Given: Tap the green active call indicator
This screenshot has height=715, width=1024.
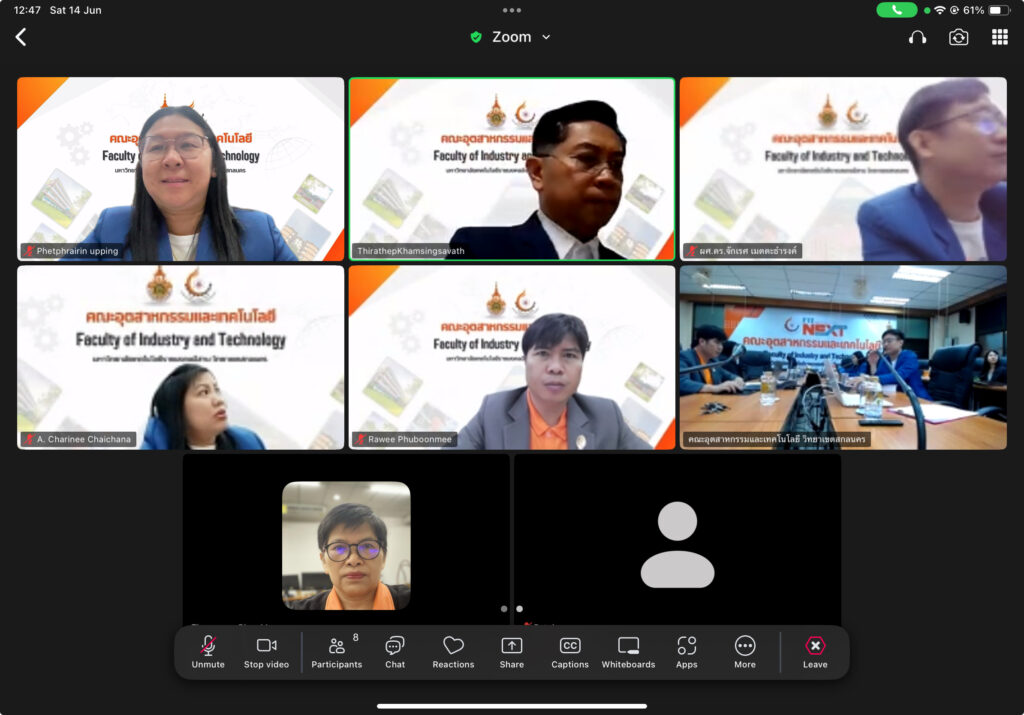Looking at the screenshot, I should pyautogui.click(x=896, y=10).
